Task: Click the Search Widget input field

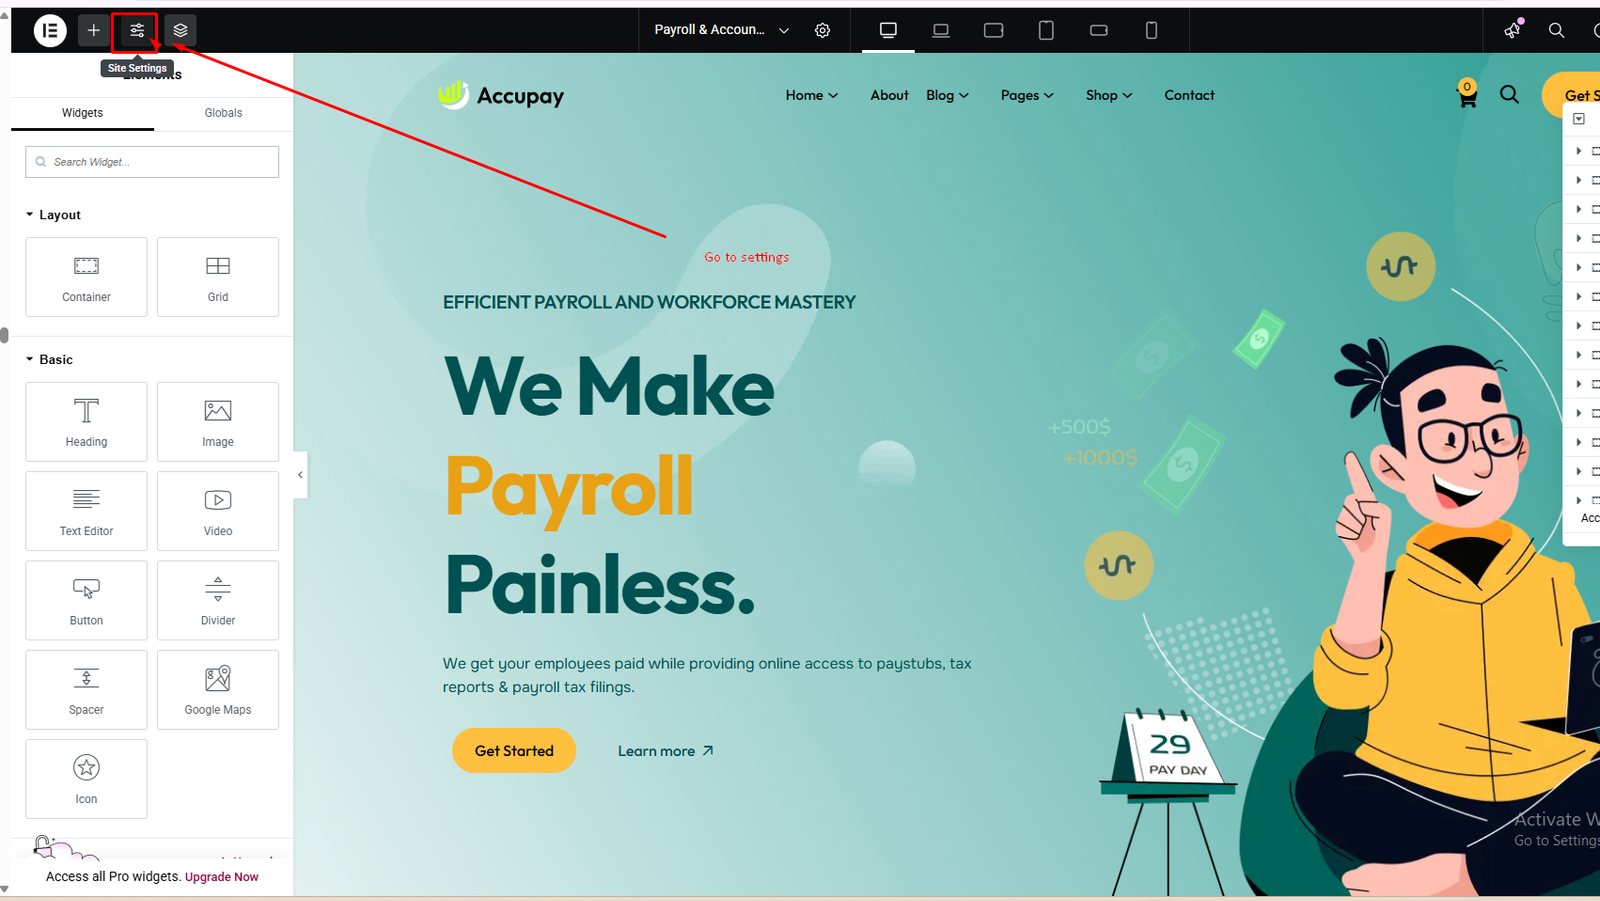Action: (x=152, y=162)
